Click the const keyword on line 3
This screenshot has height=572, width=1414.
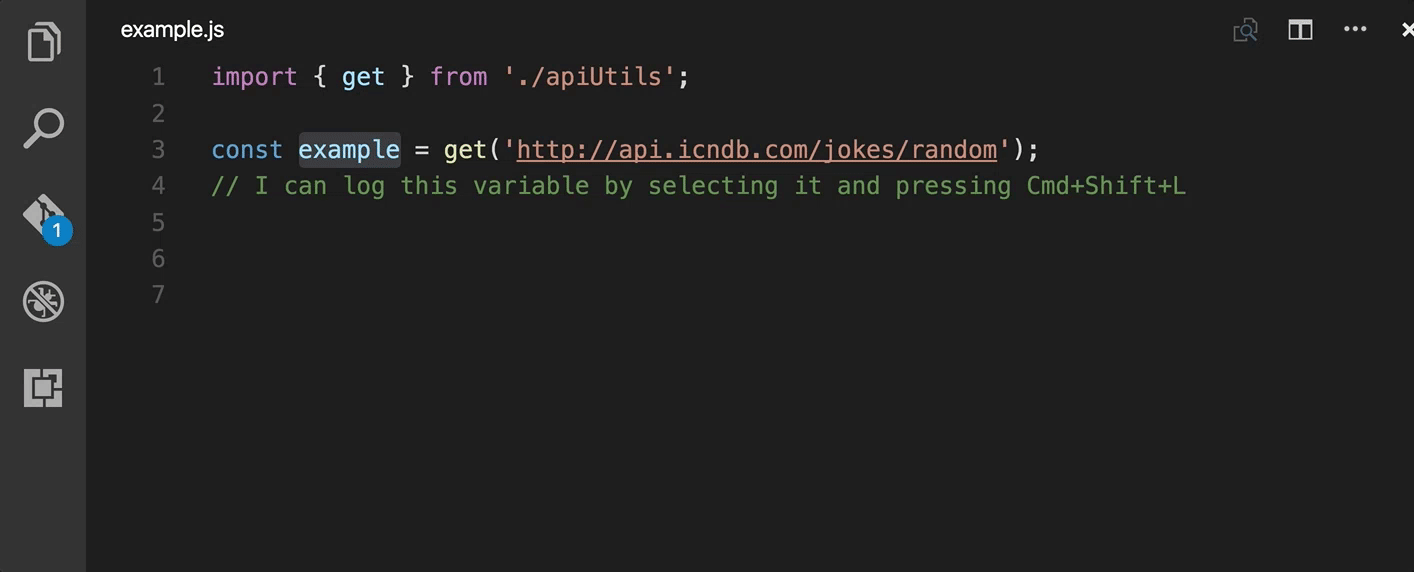247,150
